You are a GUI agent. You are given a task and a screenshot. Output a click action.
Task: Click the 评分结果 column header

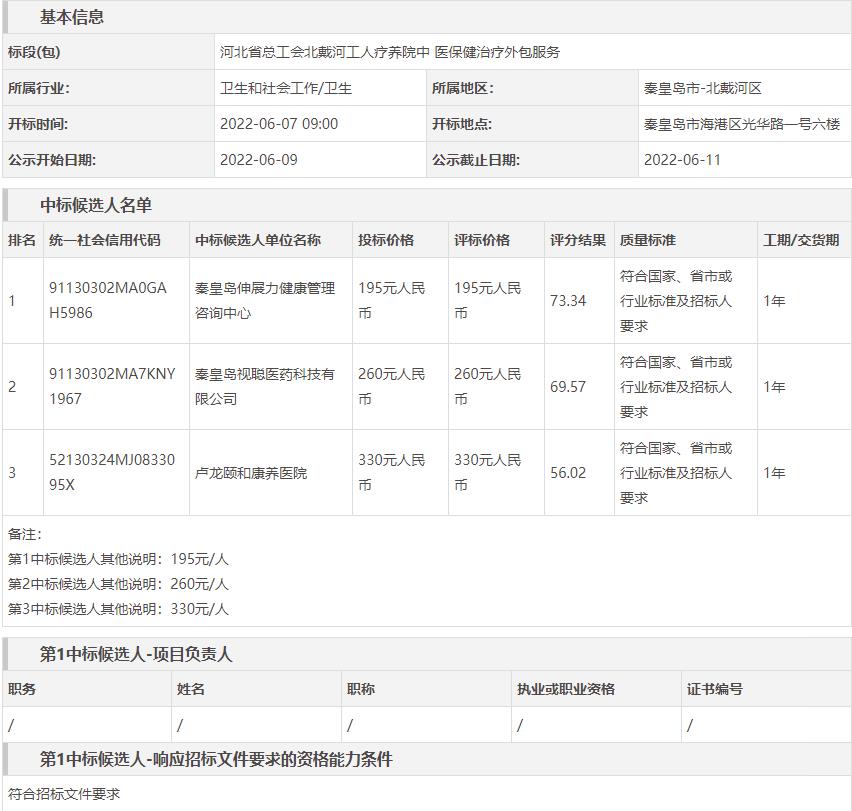point(578,240)
